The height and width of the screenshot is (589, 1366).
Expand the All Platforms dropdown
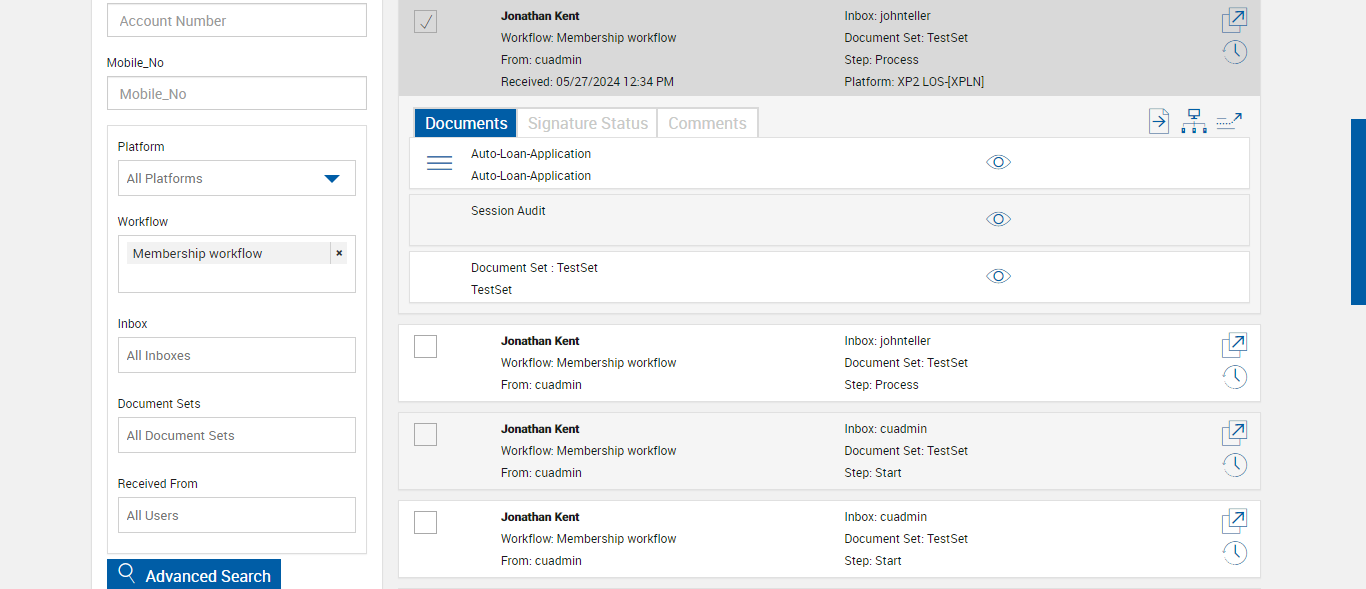(236, 178)
